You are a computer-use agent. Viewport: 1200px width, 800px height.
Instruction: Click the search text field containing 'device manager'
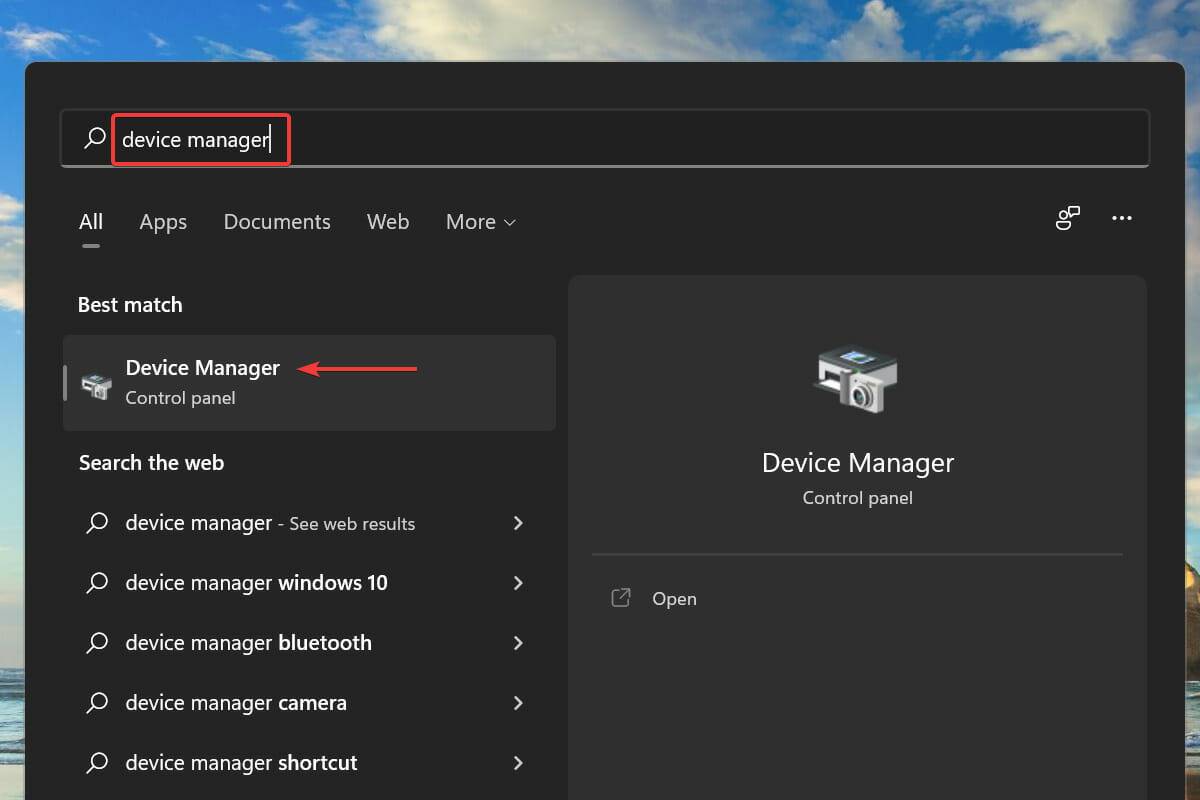point(600,139)
